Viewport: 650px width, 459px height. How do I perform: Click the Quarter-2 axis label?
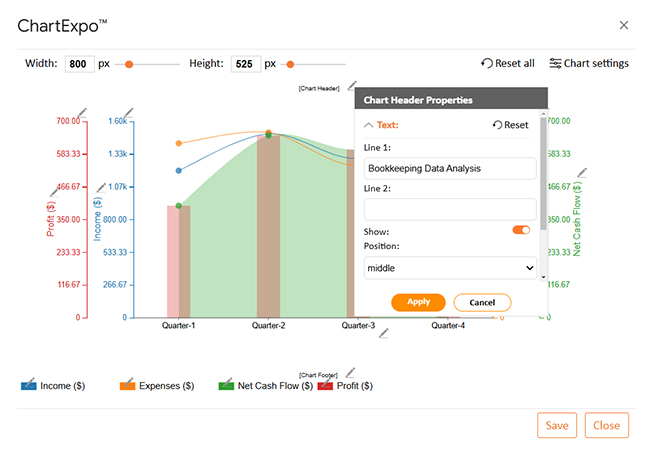[x=268, y=325]
